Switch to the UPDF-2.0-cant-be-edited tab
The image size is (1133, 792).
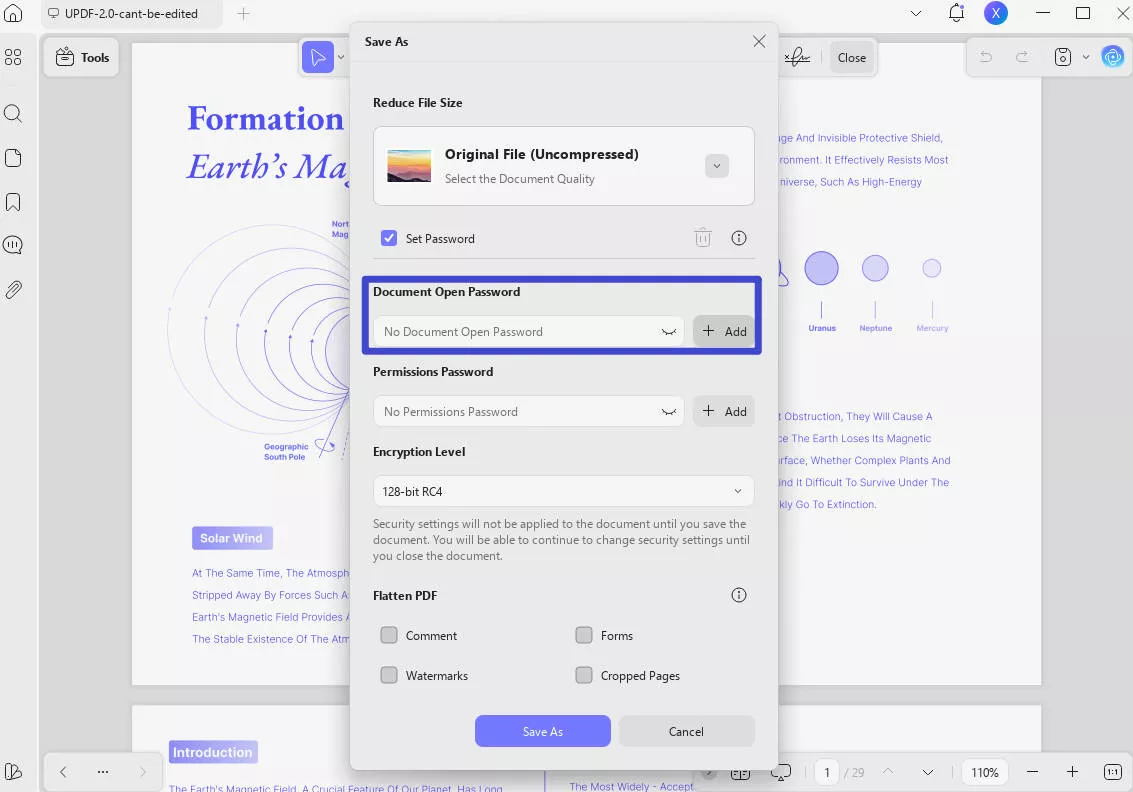pos(132,14)
